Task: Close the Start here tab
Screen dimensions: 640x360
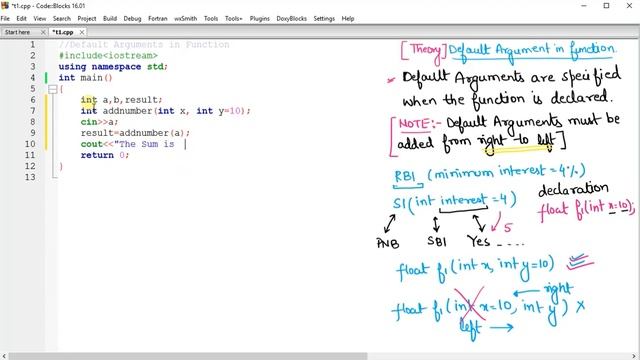Action: pos(43,32)
